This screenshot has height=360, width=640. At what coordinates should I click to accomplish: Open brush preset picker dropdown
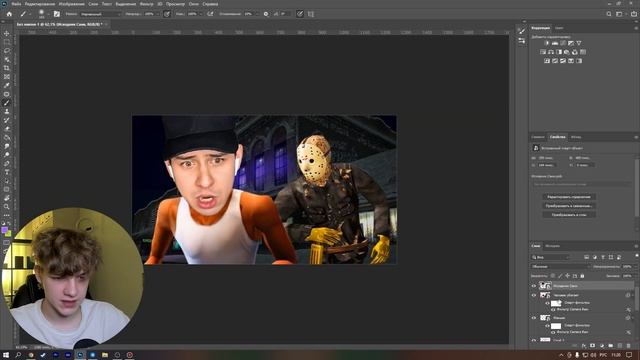pos(49,14)
